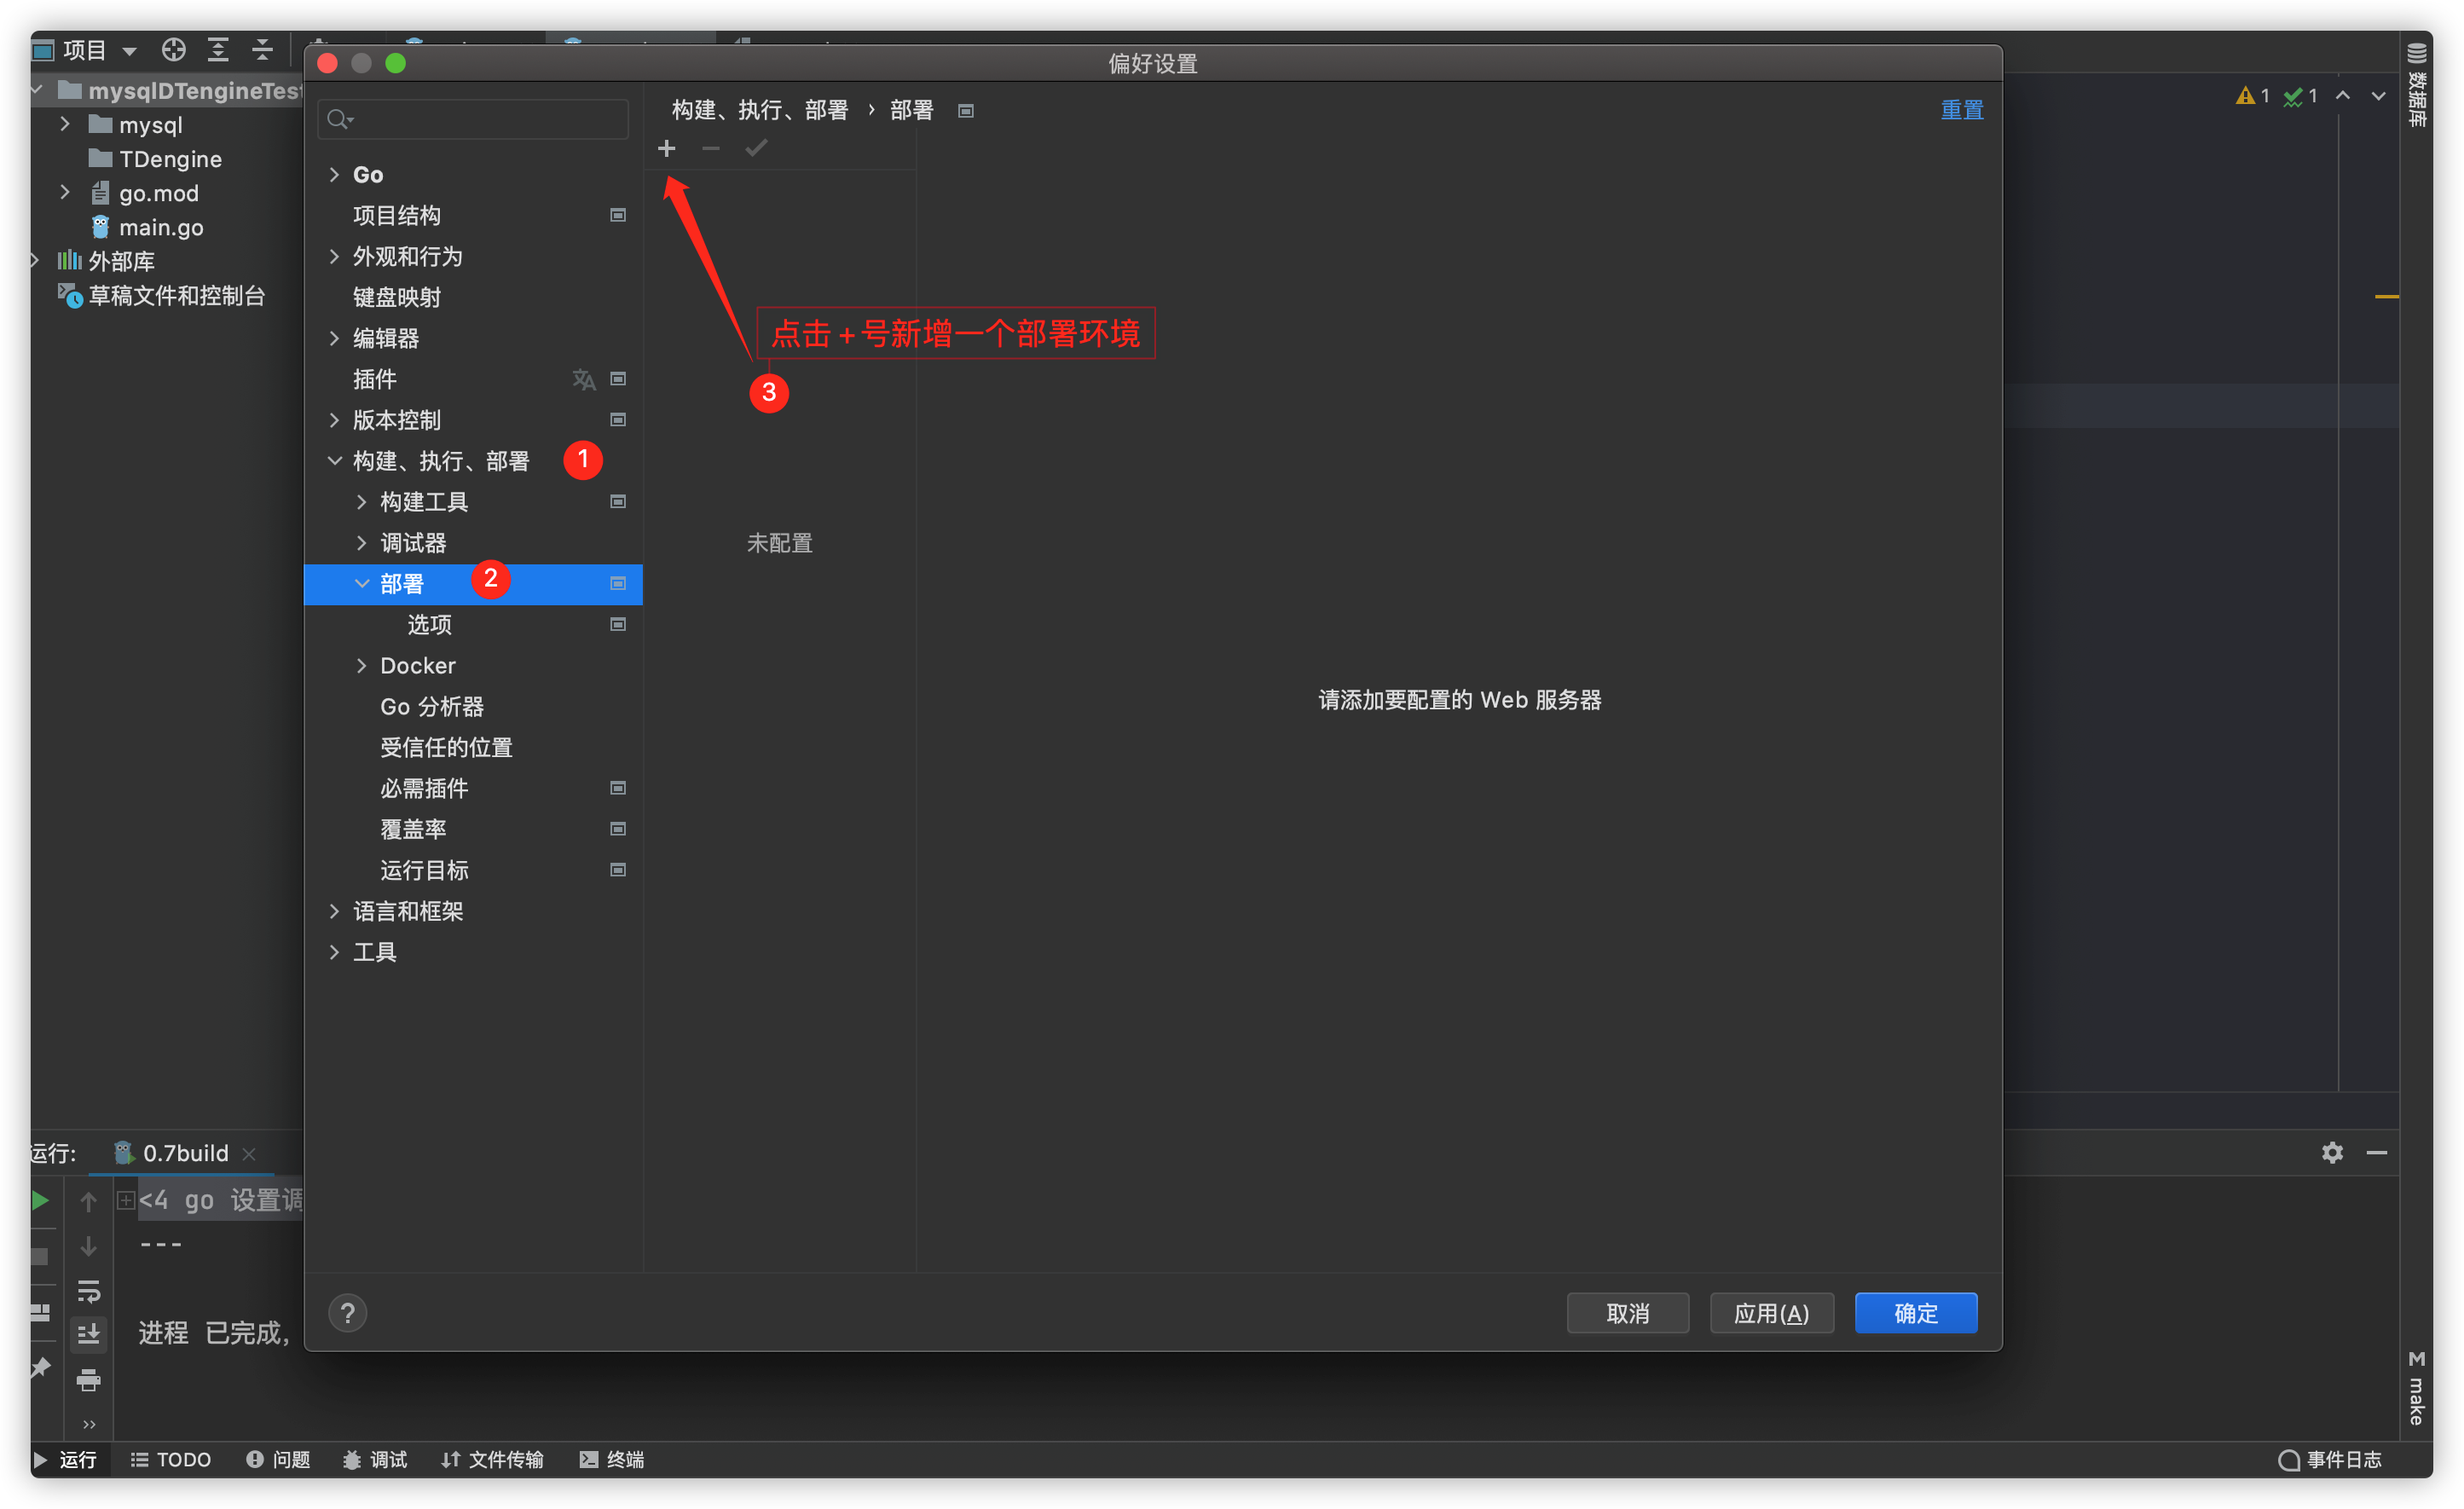Open the 项目 view dropdown arrow
The image size is (2464, 1509).
coord(129,50)
